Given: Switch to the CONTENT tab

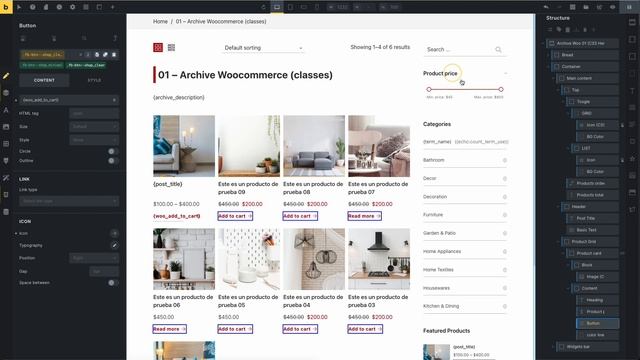Looking at the screenshot, I should 44,80.
